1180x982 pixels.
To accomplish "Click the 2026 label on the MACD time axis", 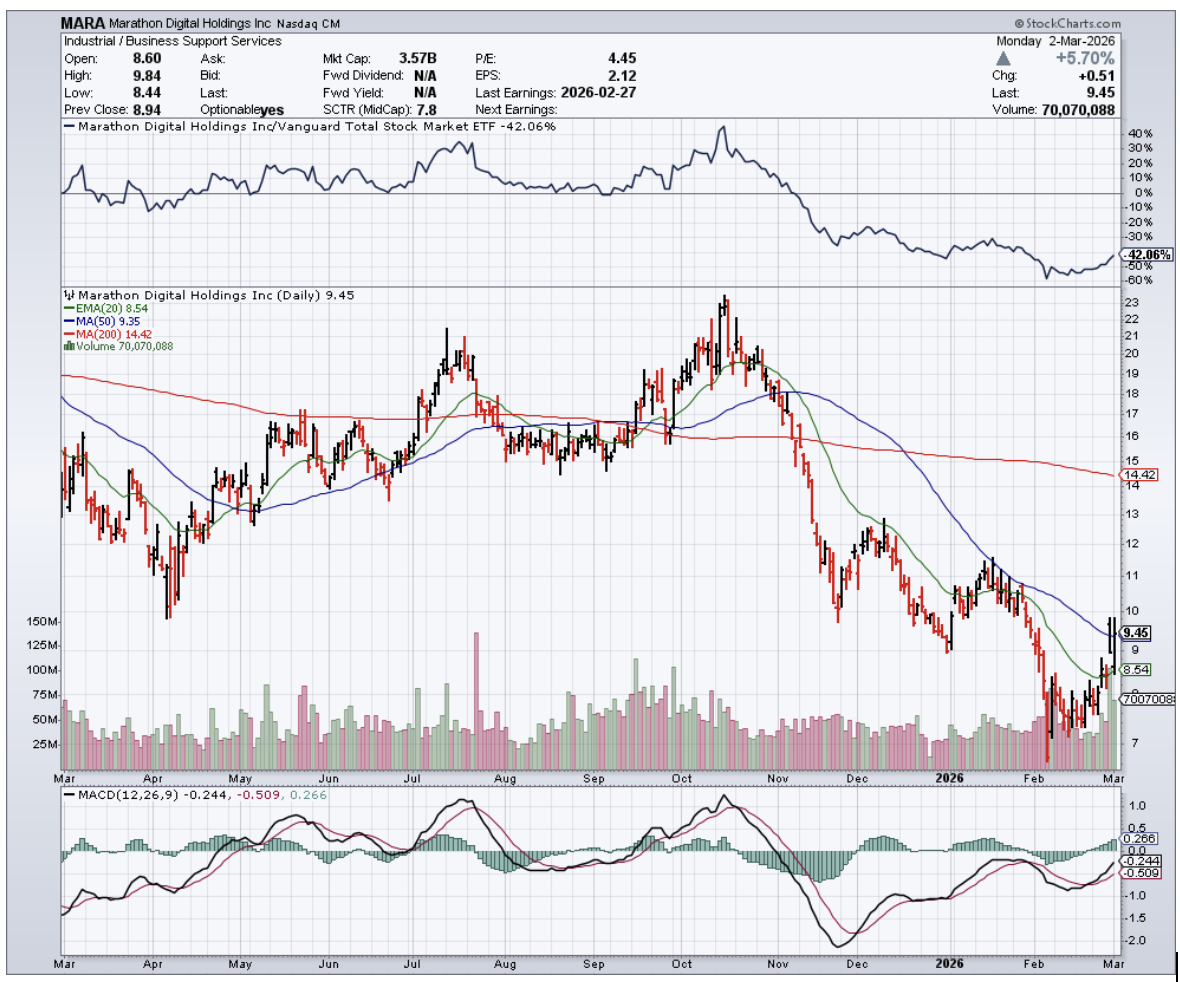I will (948, 965).
